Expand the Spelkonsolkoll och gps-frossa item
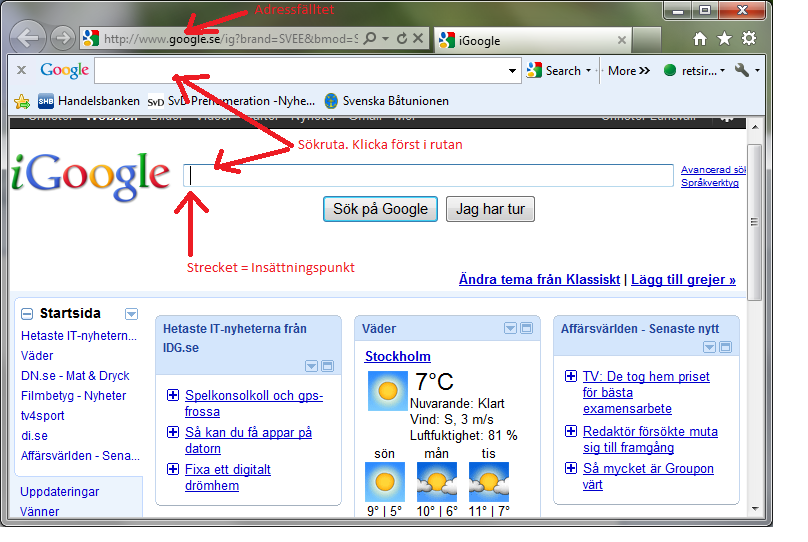Screen dimensions: 808x542 [x=173, y=395]
